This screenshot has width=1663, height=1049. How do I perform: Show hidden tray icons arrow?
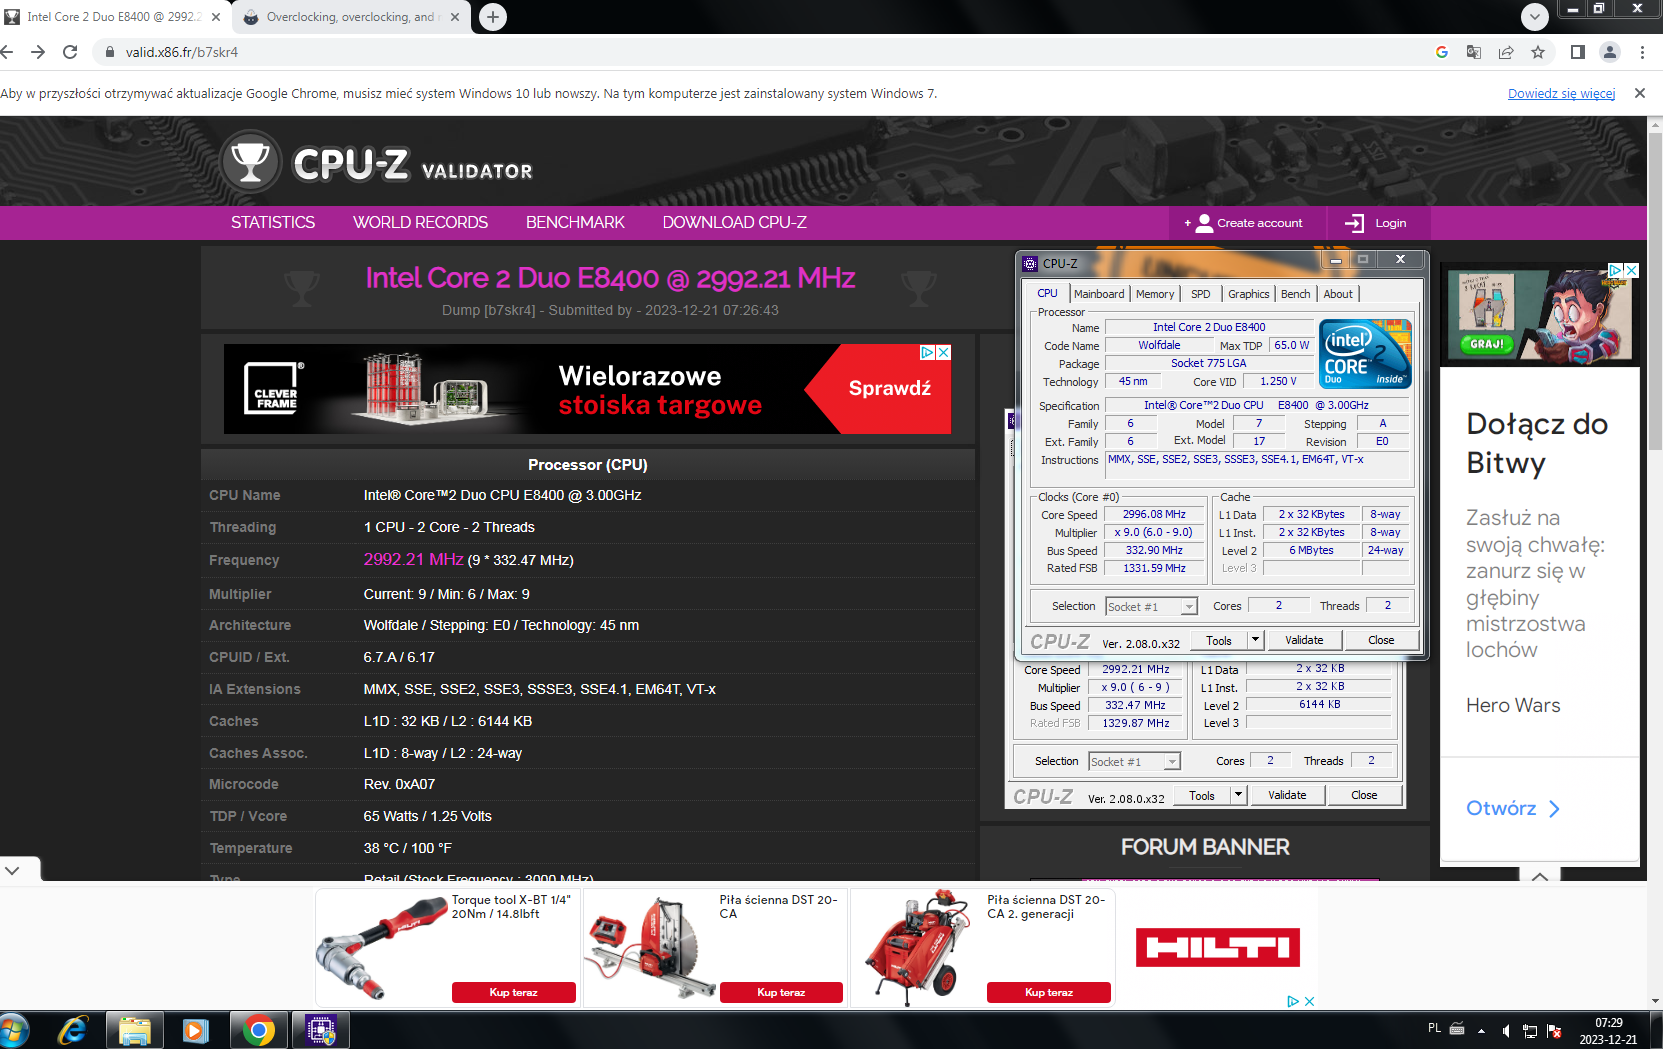[1481, 1031]
